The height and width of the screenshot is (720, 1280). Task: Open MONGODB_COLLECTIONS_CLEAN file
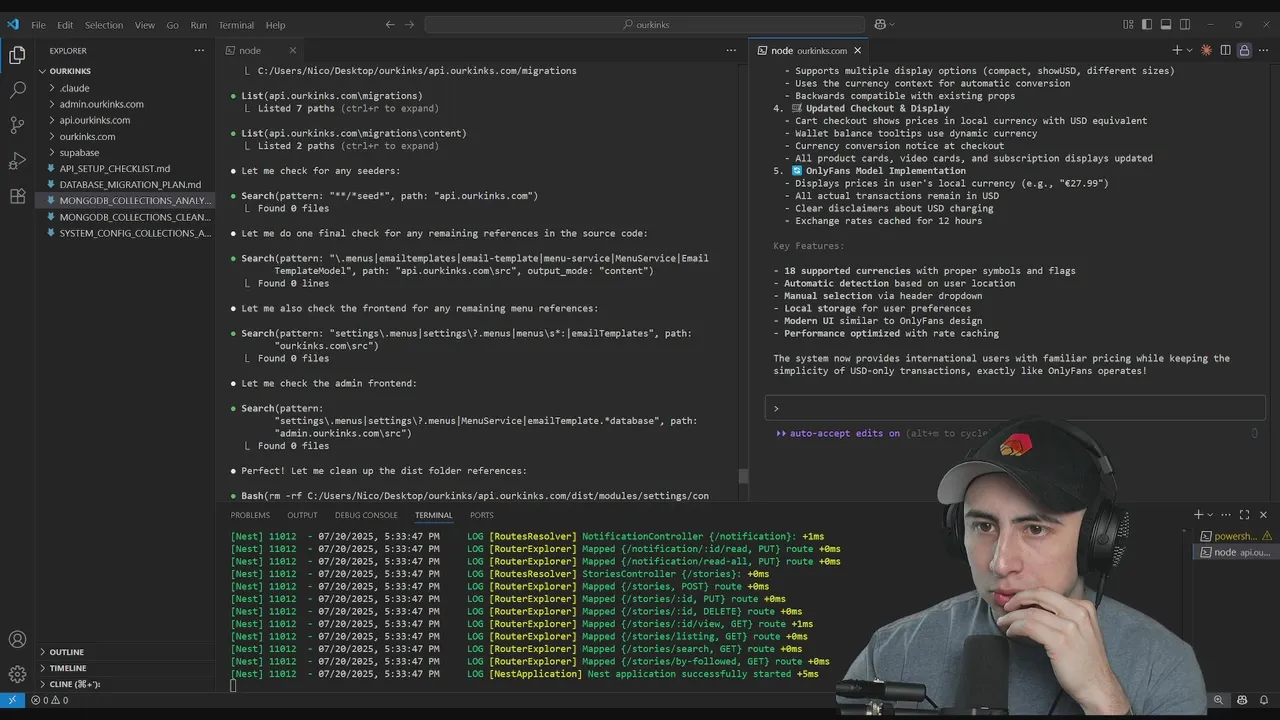pyautogui.click(x=126, y=217)
